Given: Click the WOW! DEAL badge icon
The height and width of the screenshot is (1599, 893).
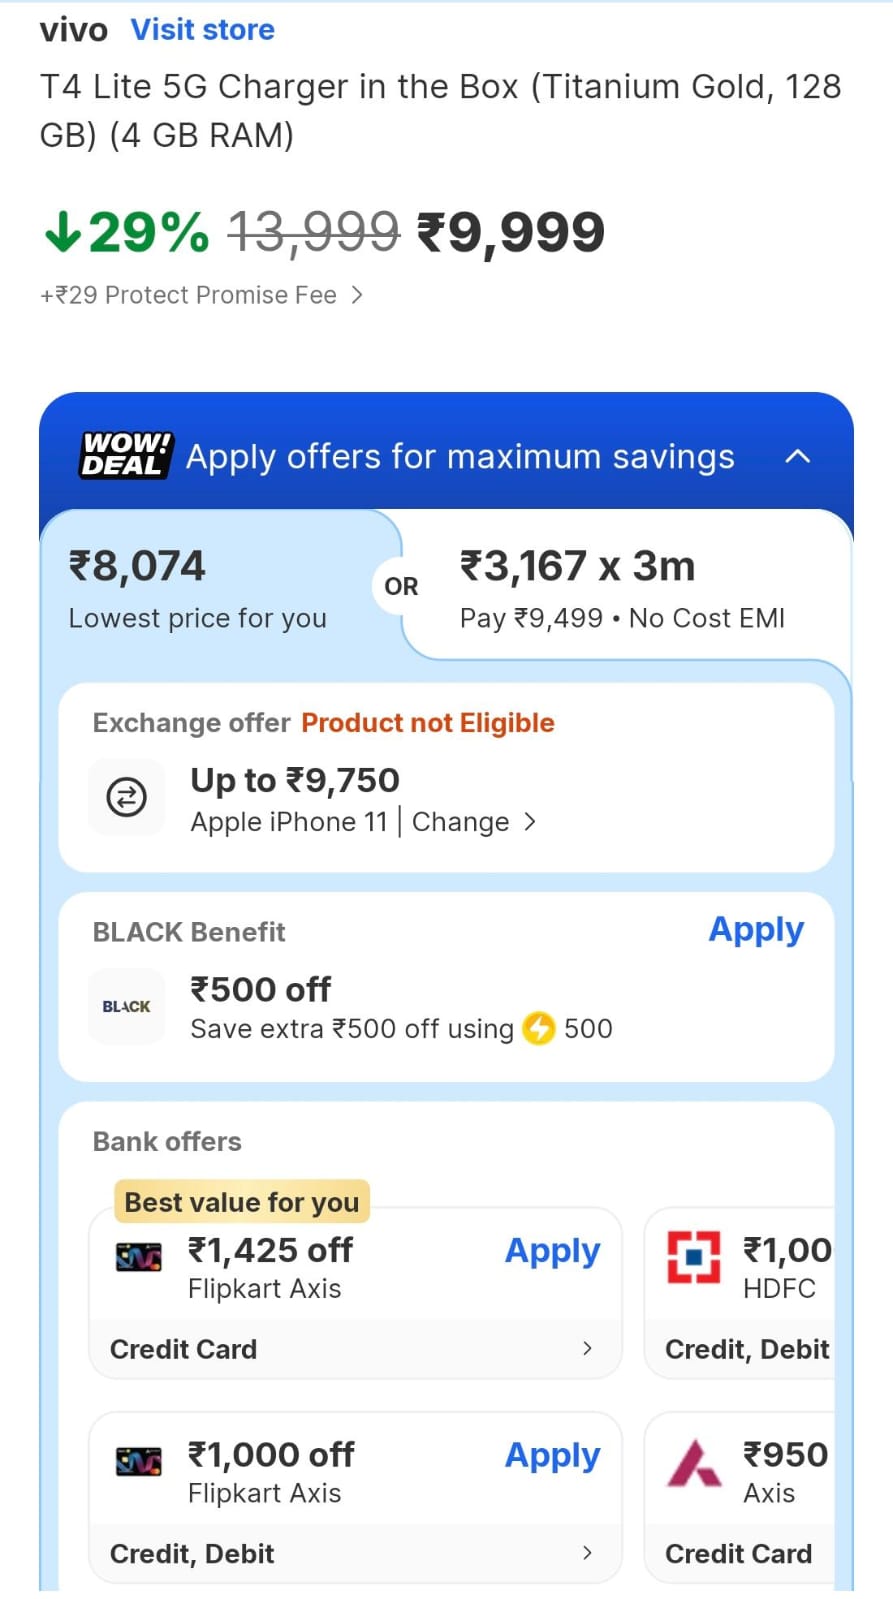Looking at the screenshot, I should point(126,455).
